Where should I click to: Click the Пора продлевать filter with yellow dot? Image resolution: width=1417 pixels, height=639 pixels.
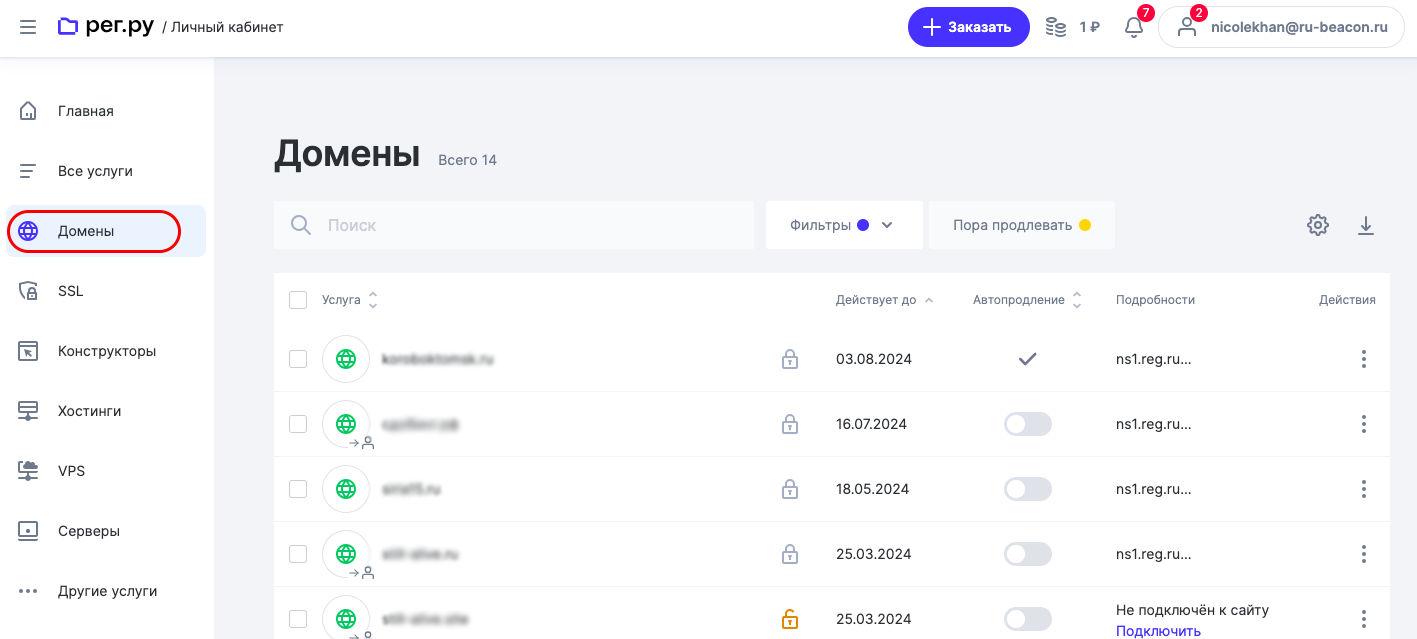(1021, 225)
